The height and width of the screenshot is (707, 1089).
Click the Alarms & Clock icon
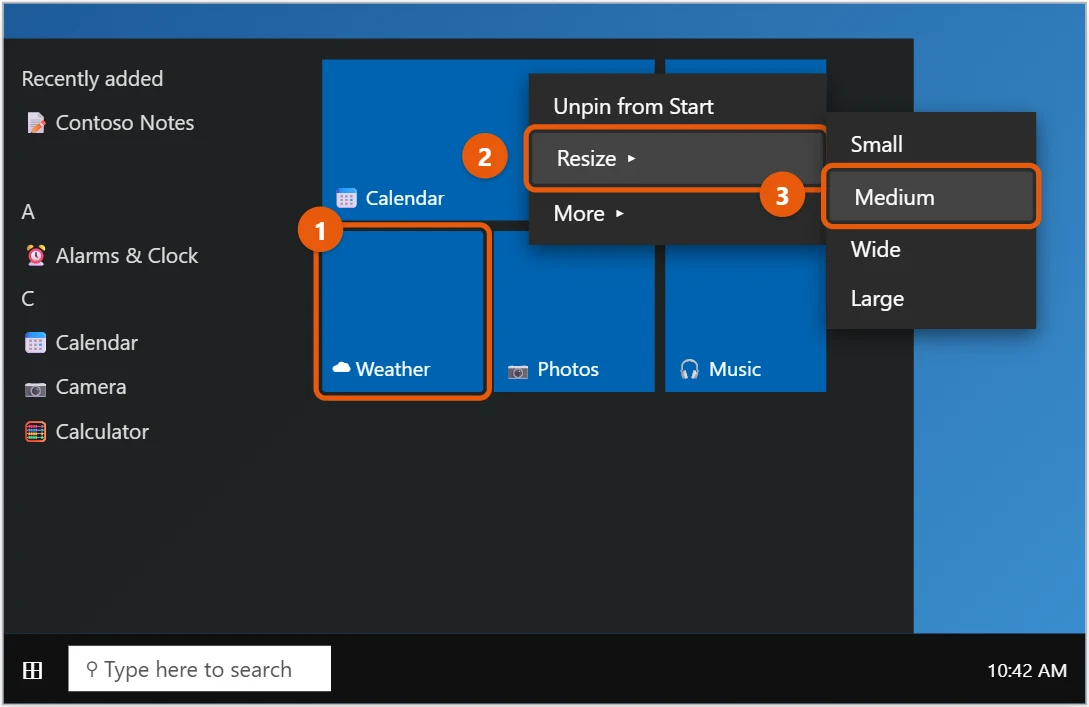pyautogui.click(x=36, y=256)
